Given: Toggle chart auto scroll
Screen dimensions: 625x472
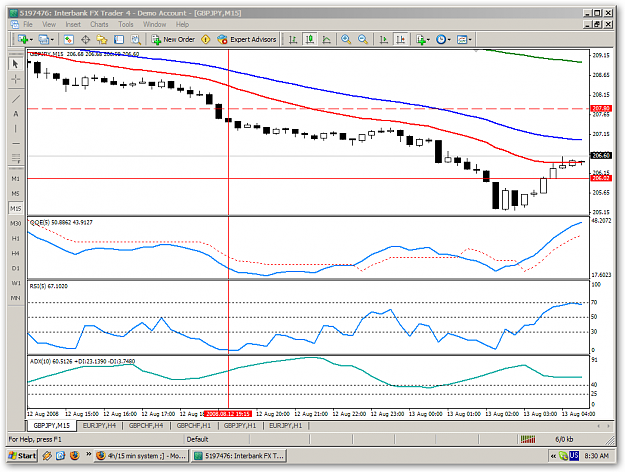Looking at the screenshot, I should [x=384, y=39].
